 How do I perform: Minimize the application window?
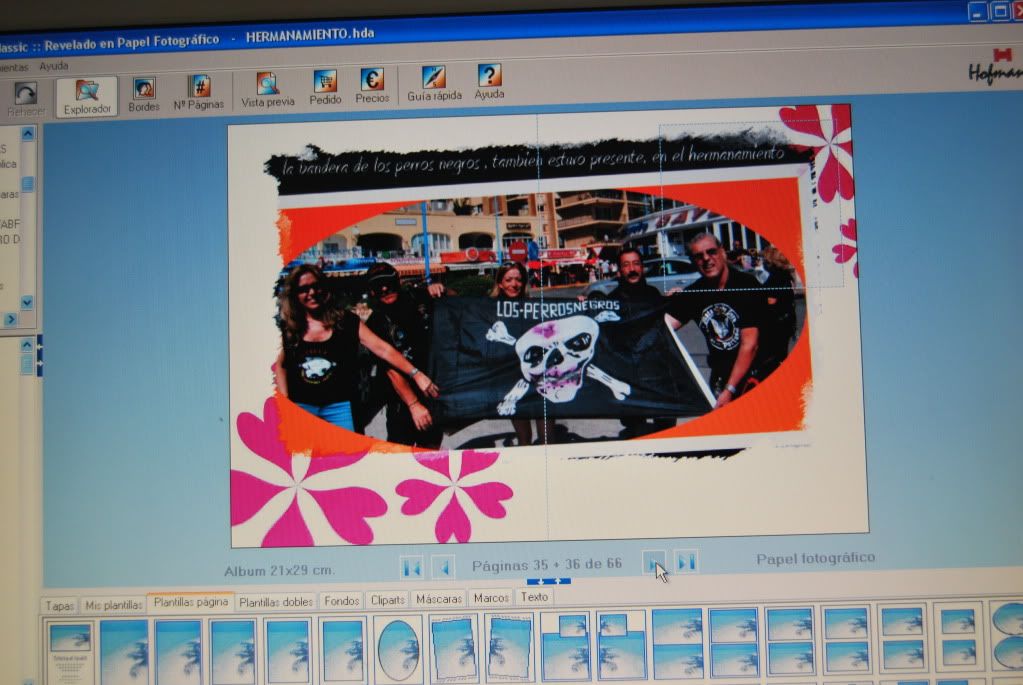[977, 12]
